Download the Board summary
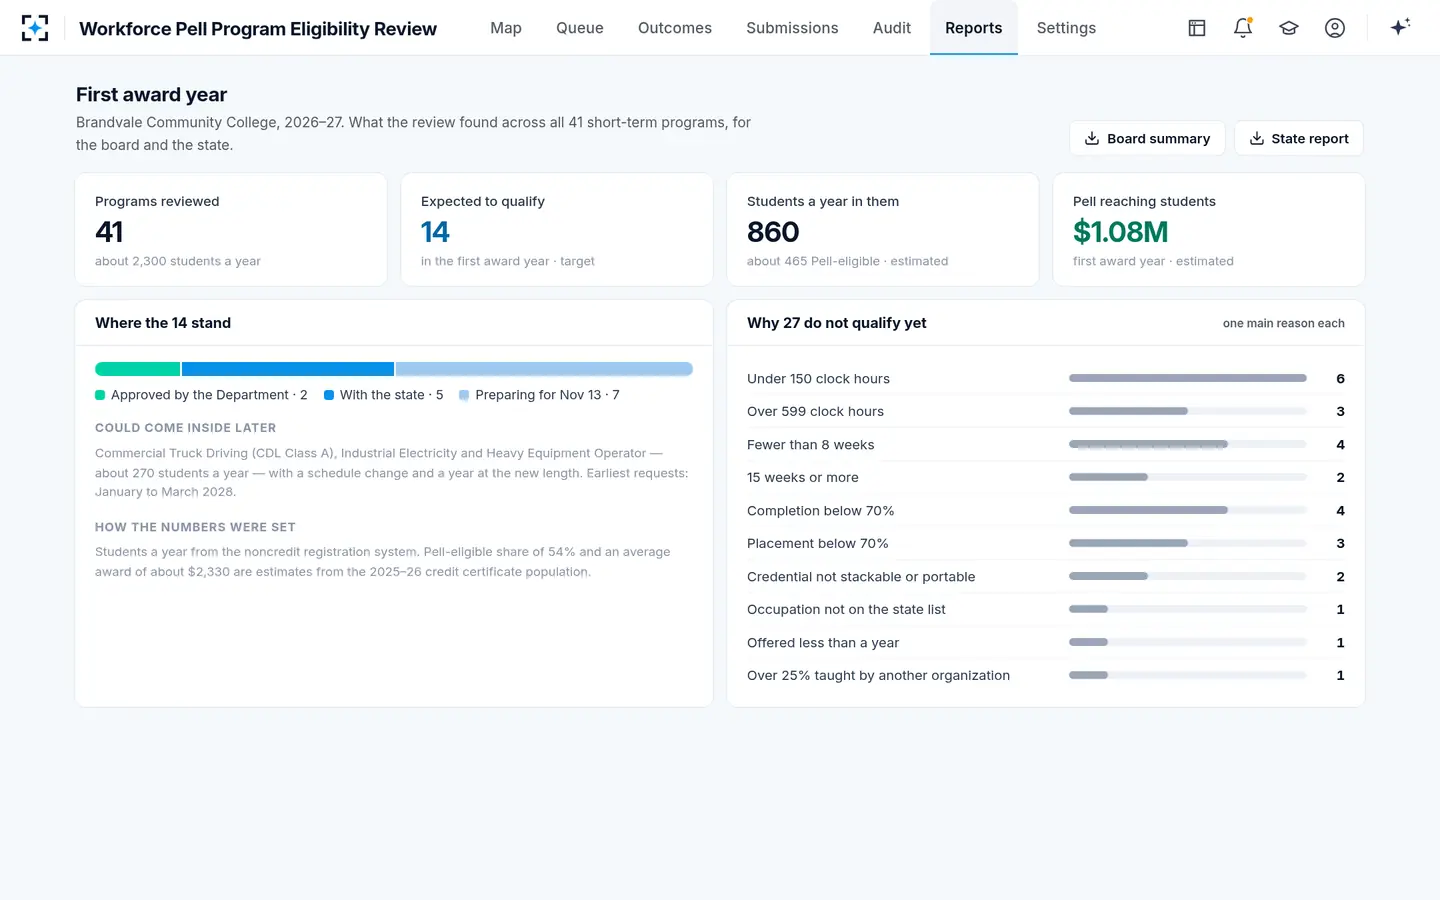This screenshot has height=900, width=1440. [x=1147, y=138]
